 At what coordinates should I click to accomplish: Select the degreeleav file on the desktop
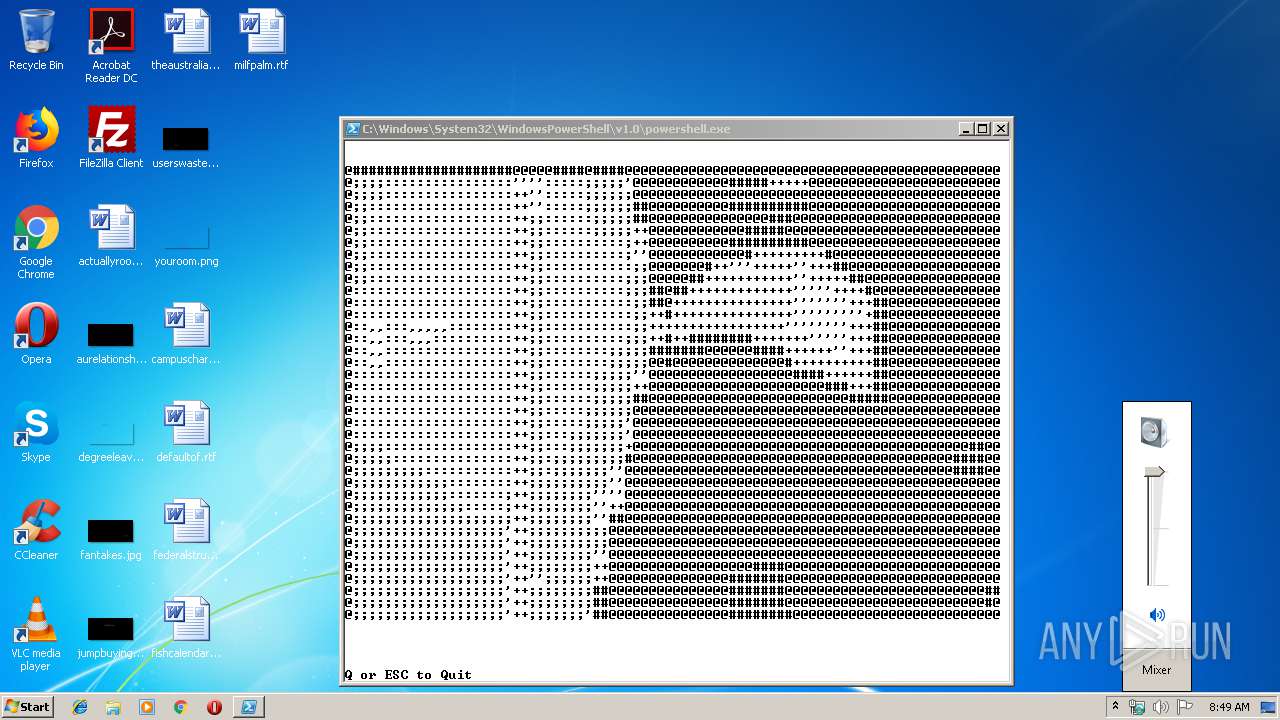click(111, 440)
